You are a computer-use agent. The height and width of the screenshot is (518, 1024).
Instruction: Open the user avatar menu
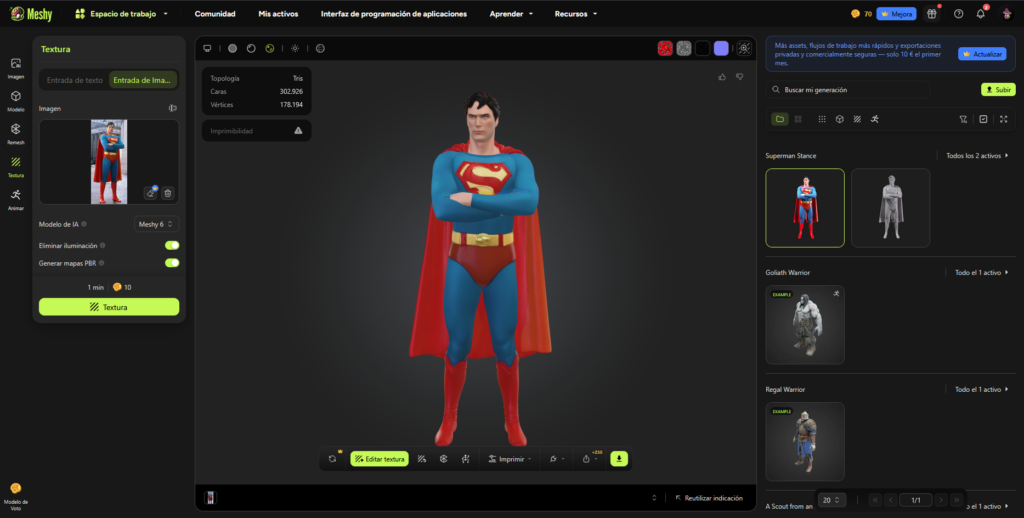1007,14
